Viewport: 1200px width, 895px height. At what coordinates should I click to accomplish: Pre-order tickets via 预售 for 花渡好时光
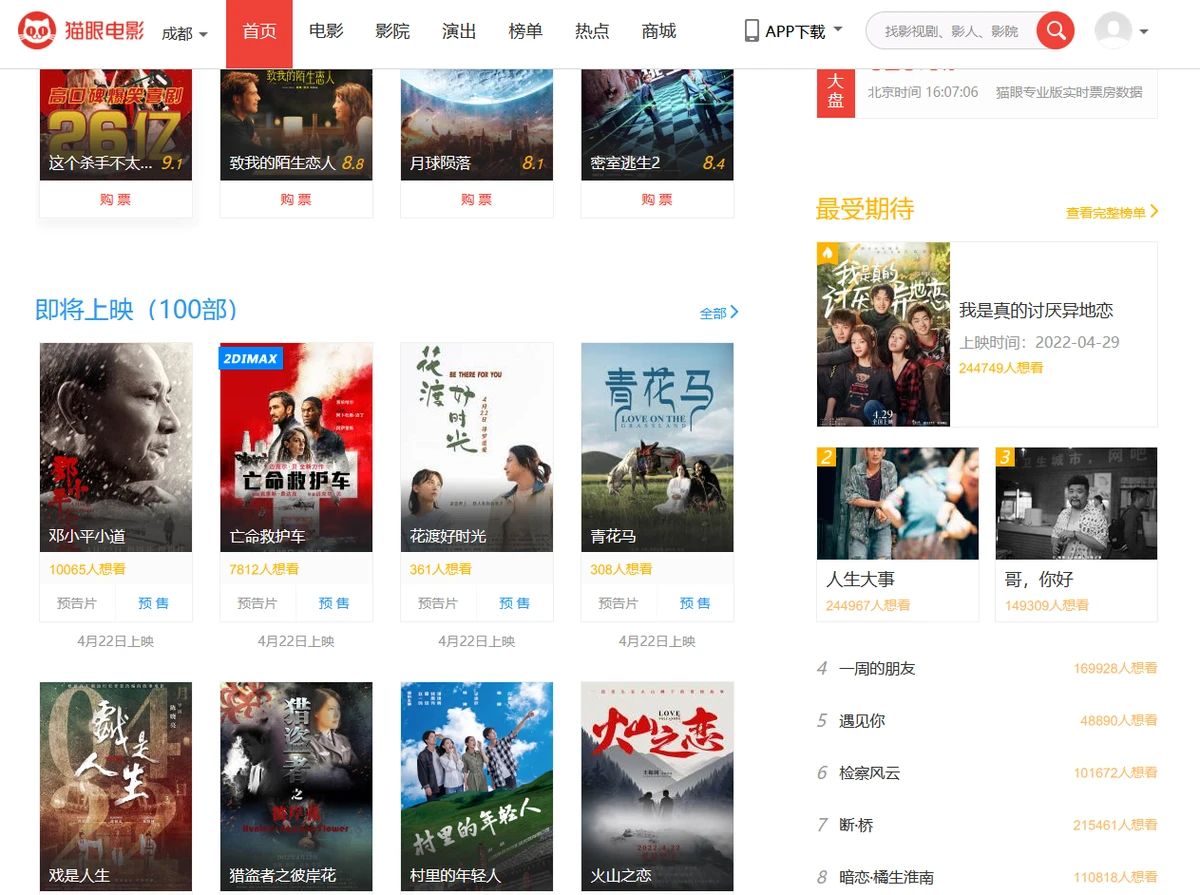click(x=515, y=603)
